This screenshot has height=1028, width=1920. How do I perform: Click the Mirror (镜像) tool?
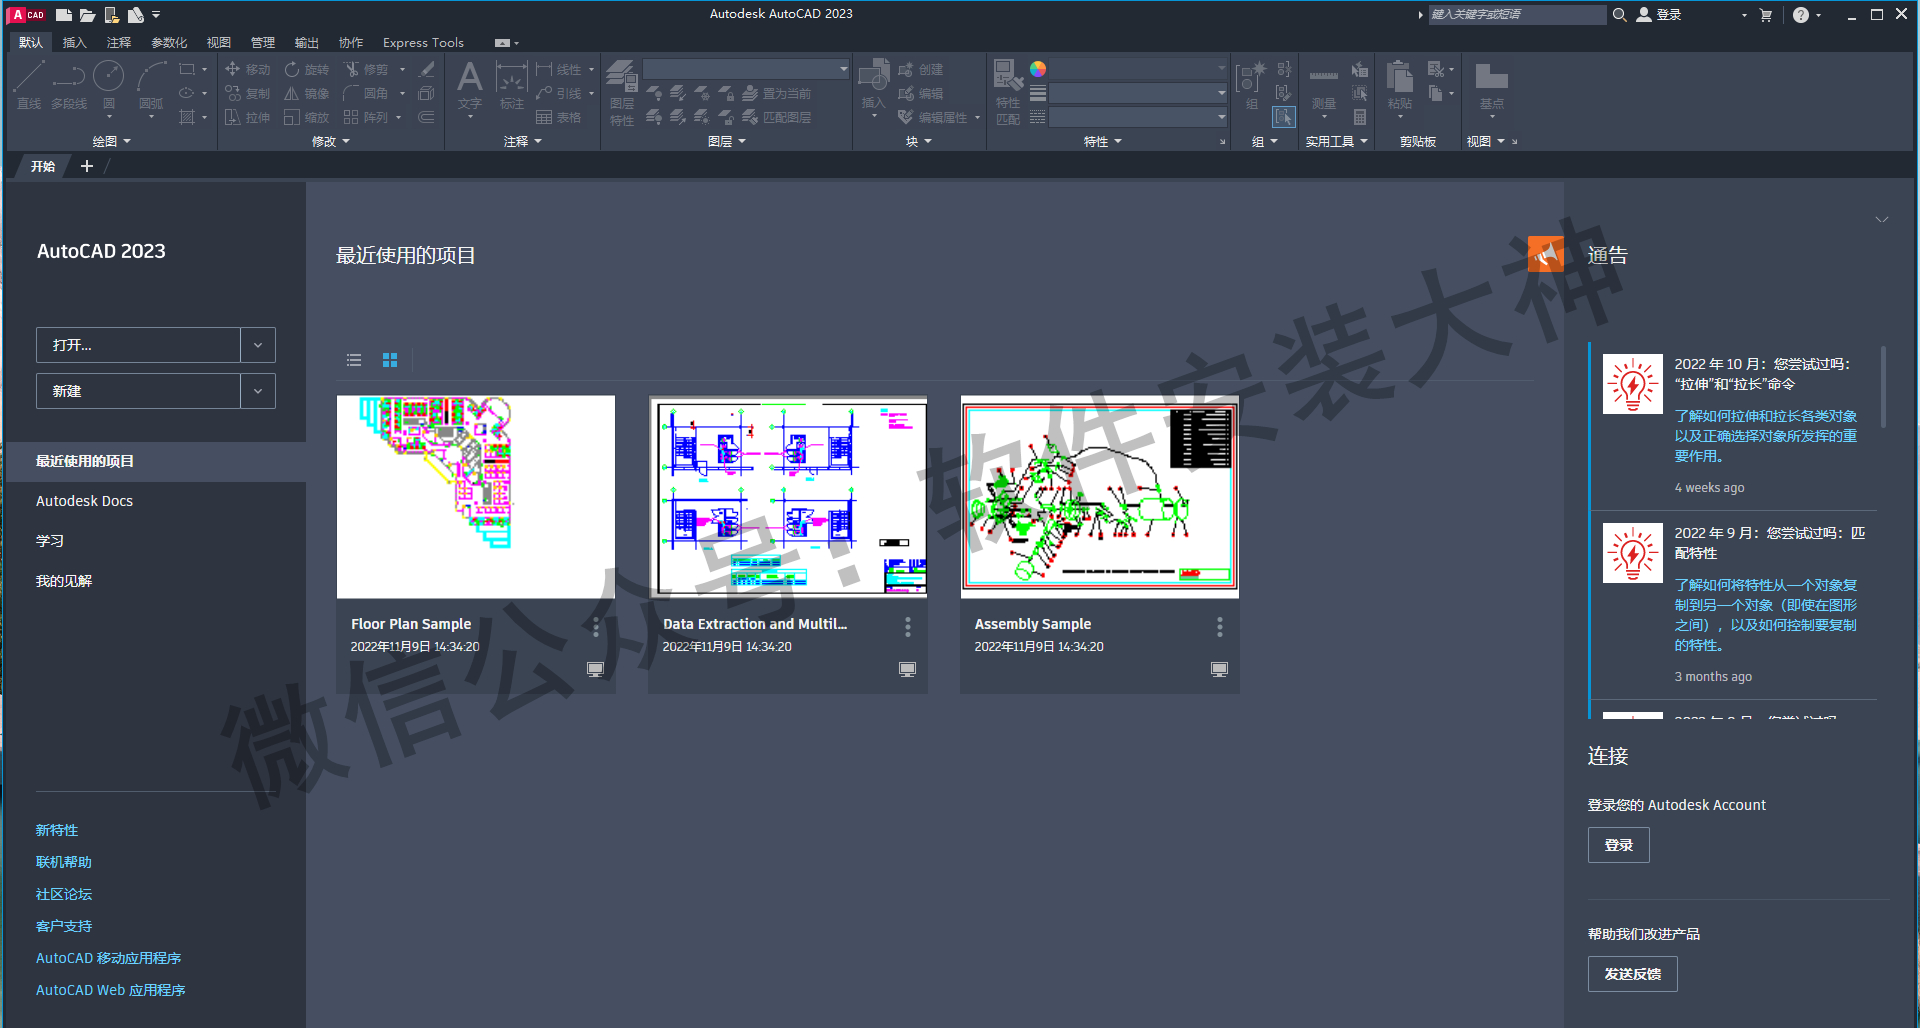(306, 93)
